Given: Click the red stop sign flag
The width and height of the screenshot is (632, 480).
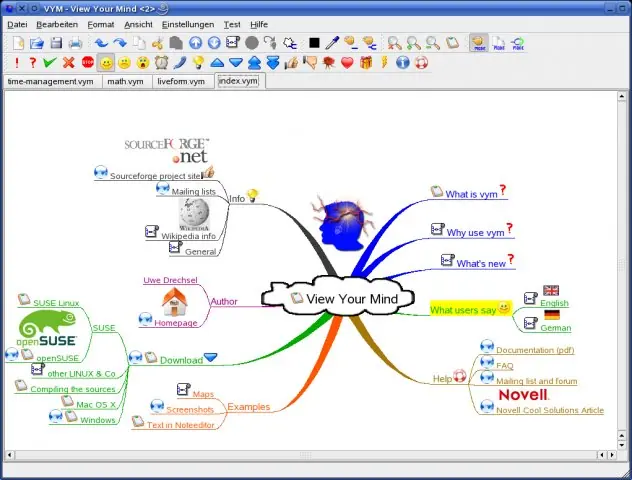Looking at the screenshot, I should coord(87,62).
